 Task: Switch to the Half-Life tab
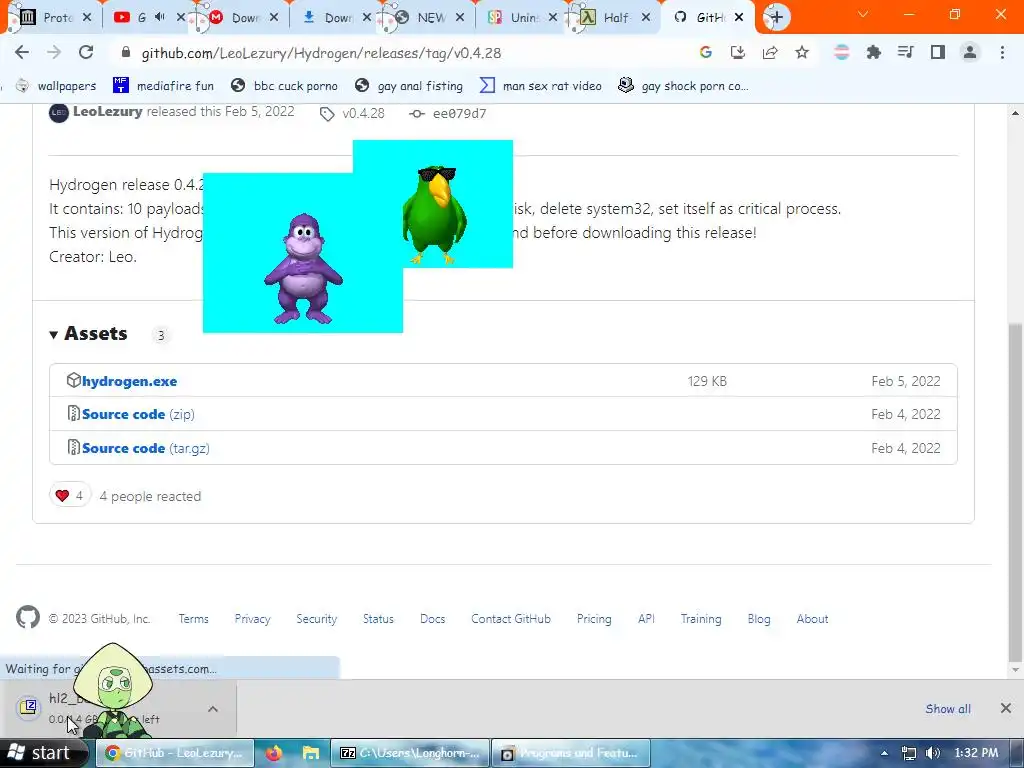tap(616, 18)
